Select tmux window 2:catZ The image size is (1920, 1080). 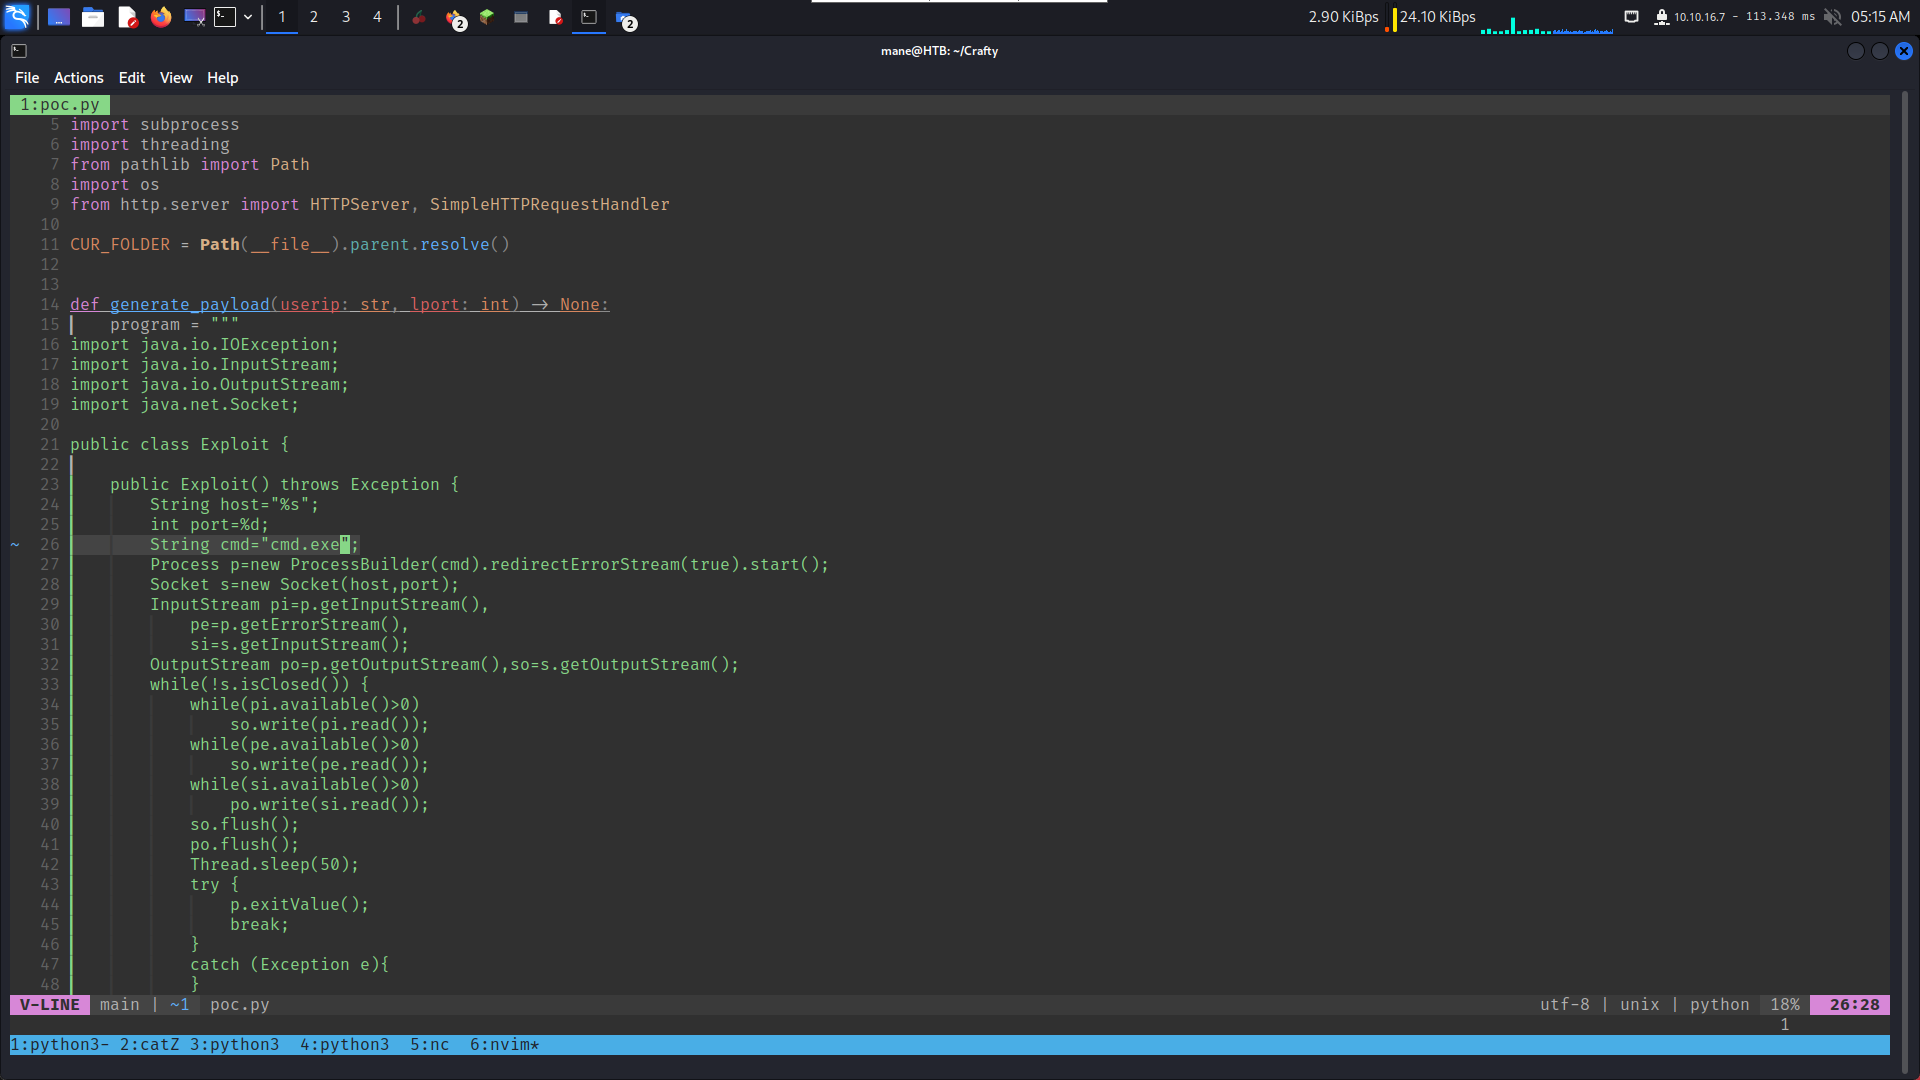(150, 1045)
